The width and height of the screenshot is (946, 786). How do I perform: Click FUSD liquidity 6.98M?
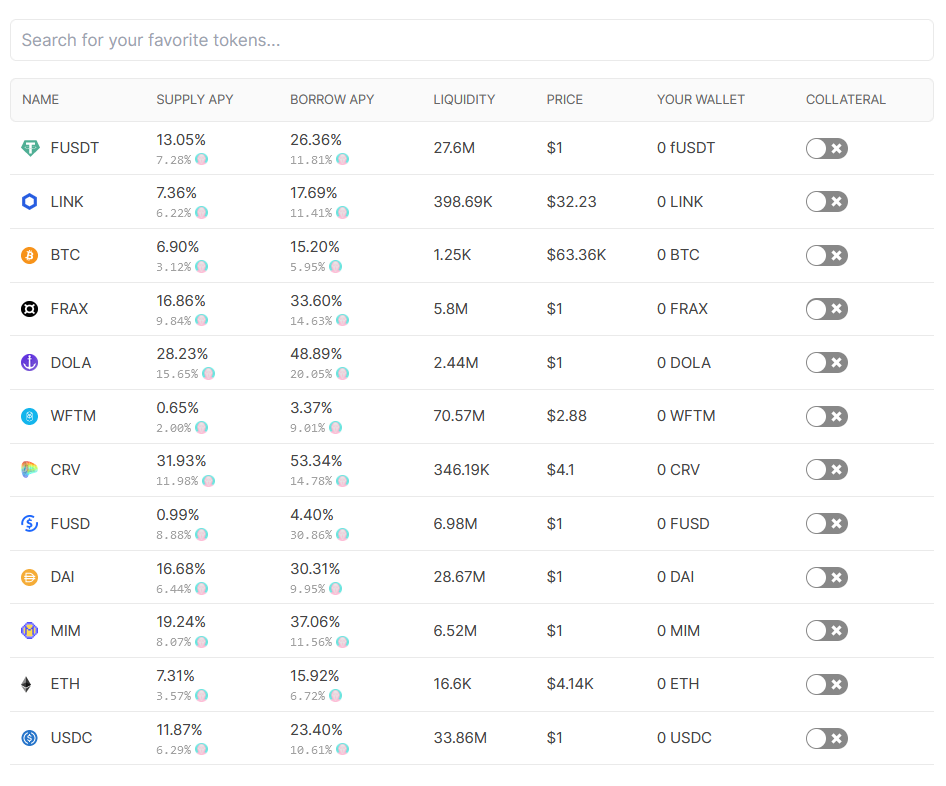tap(456, 524)
